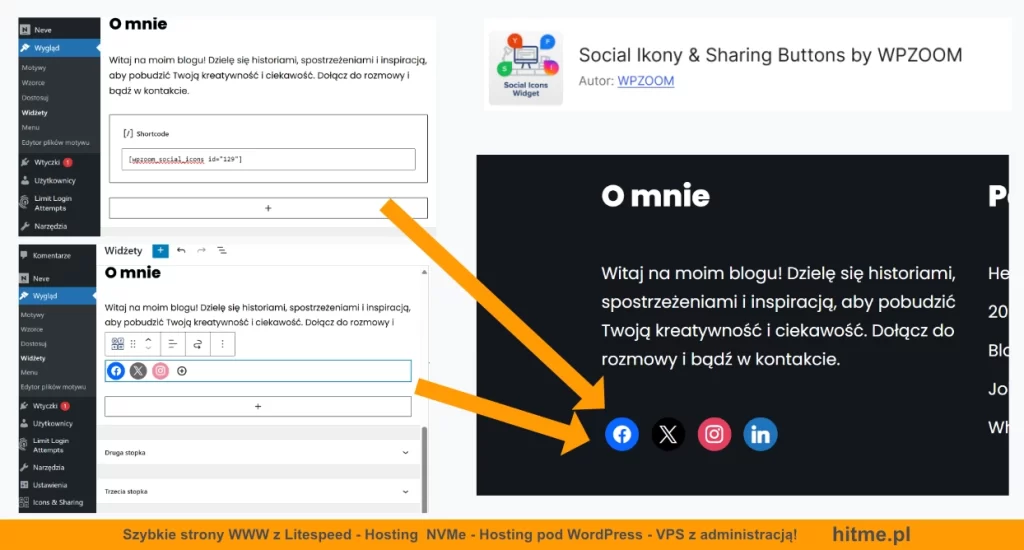Open Icons & Sharing in the admin sidebar
Viewport: 1024px width, 550px height.
click(57, 502)
